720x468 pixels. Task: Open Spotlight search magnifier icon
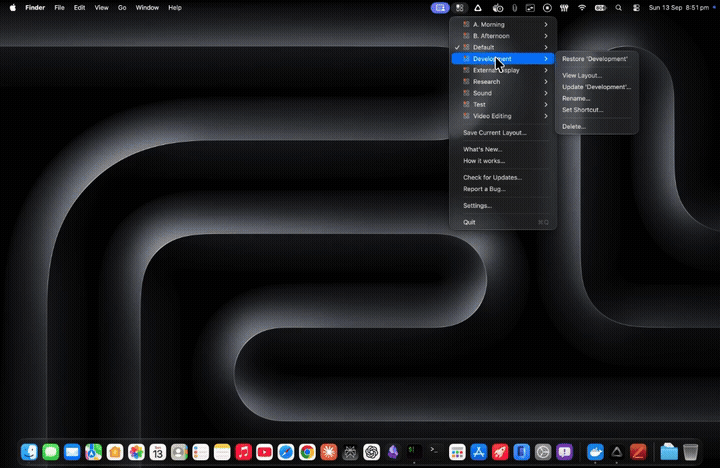pos(619,8)
